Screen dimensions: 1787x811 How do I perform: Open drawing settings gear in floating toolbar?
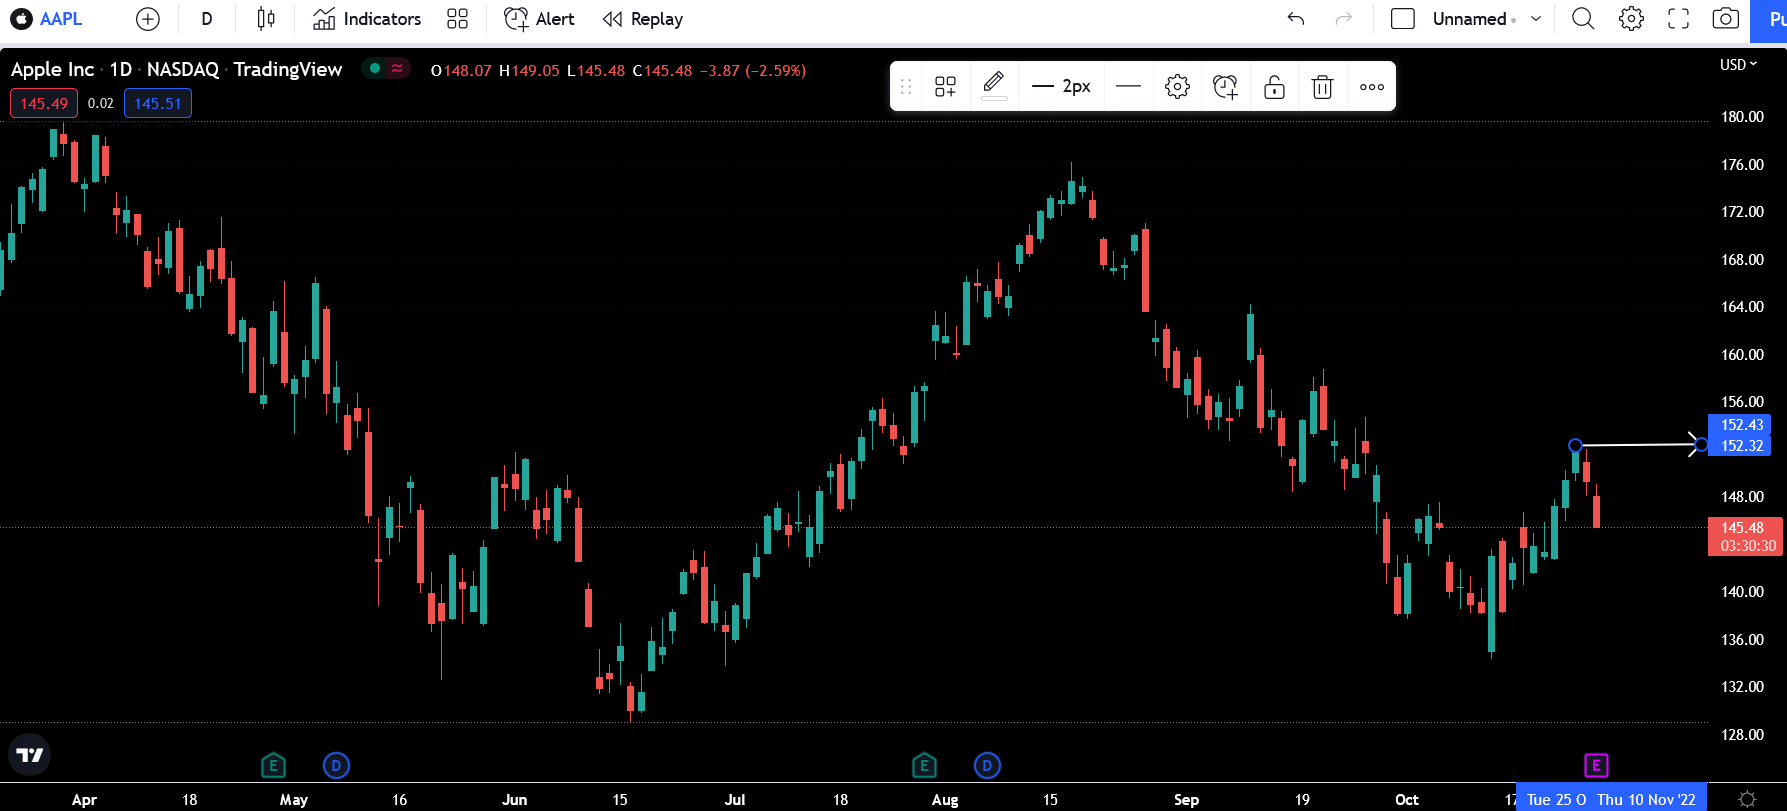(1177, 87)
